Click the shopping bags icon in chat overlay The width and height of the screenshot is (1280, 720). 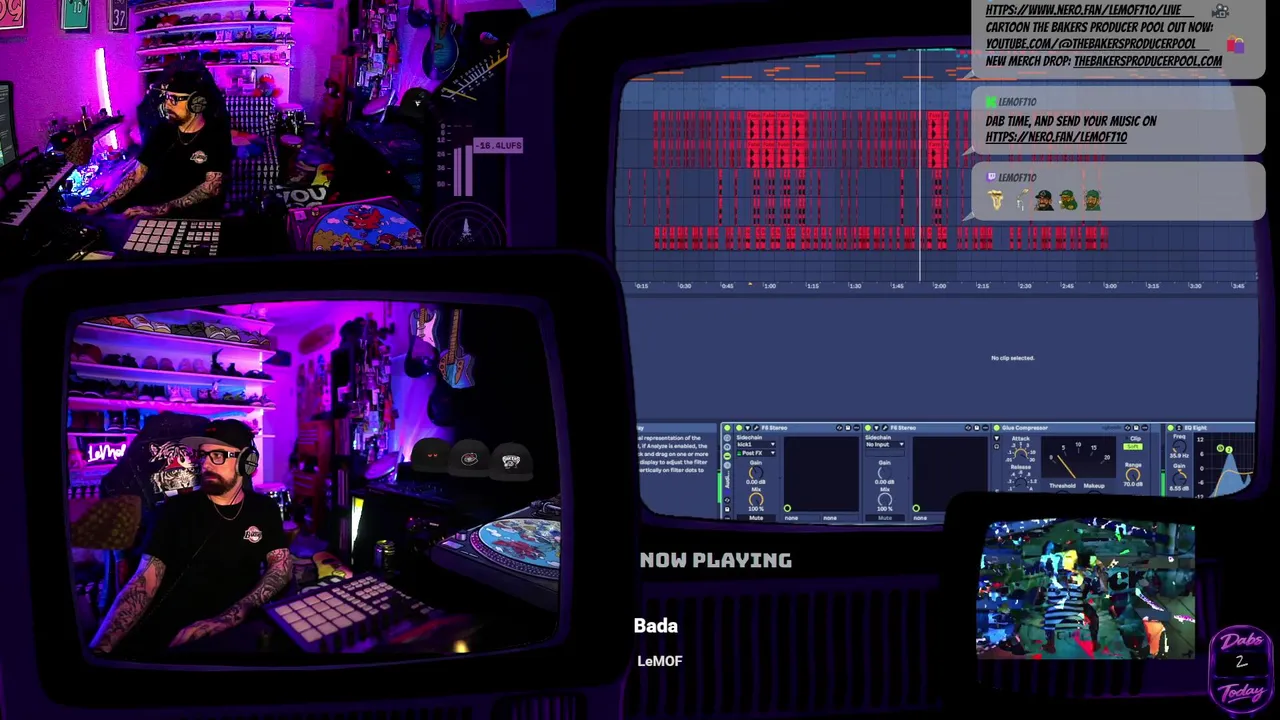click(x=1236, y=44)
